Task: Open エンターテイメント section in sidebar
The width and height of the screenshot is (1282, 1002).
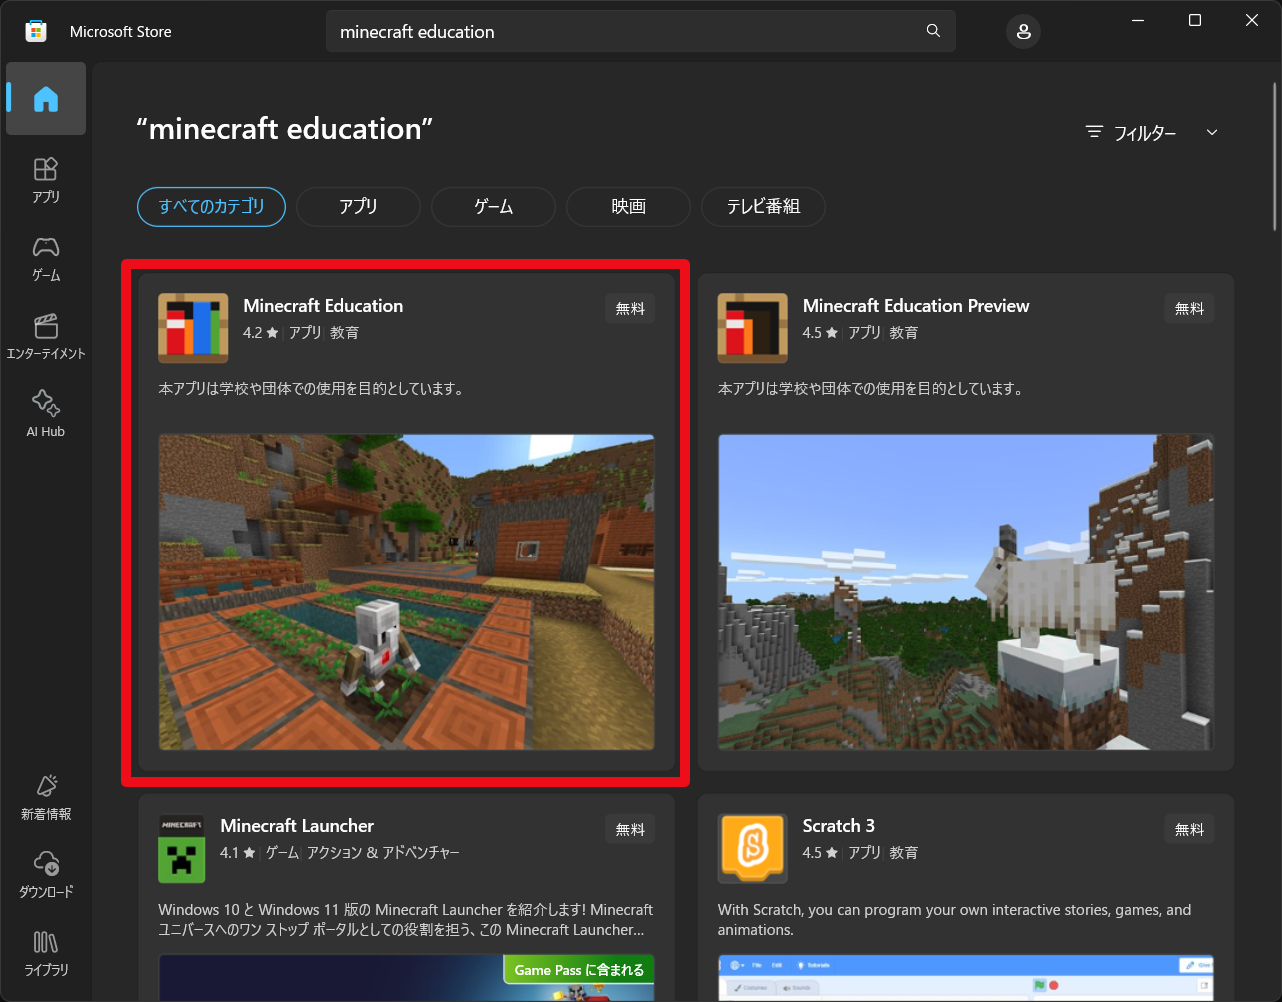Action: 46,336
